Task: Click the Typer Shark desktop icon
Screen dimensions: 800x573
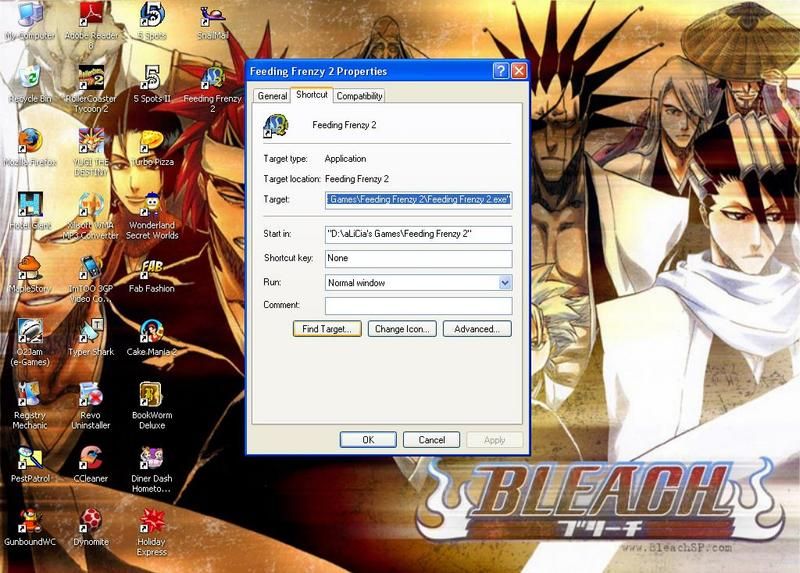Action: pyautogui.click(x=91, y=332)
